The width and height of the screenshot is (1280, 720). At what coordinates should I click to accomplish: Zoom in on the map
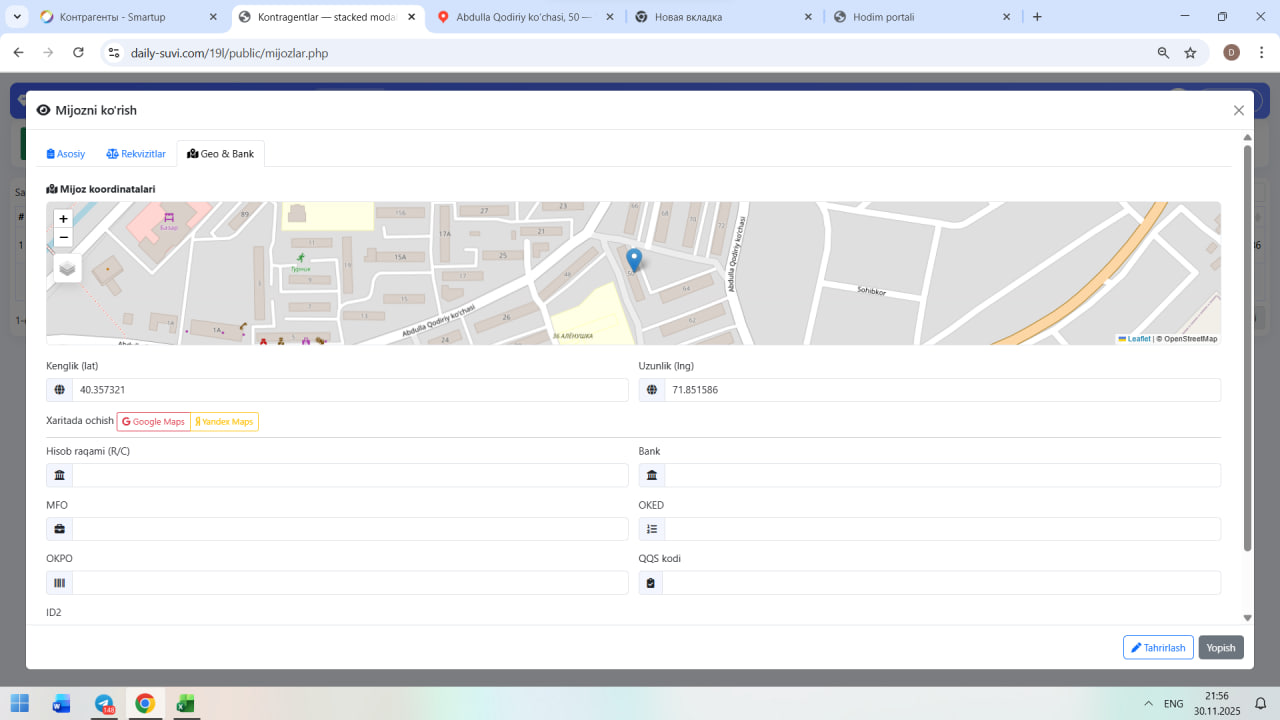(x=63, y=219)
